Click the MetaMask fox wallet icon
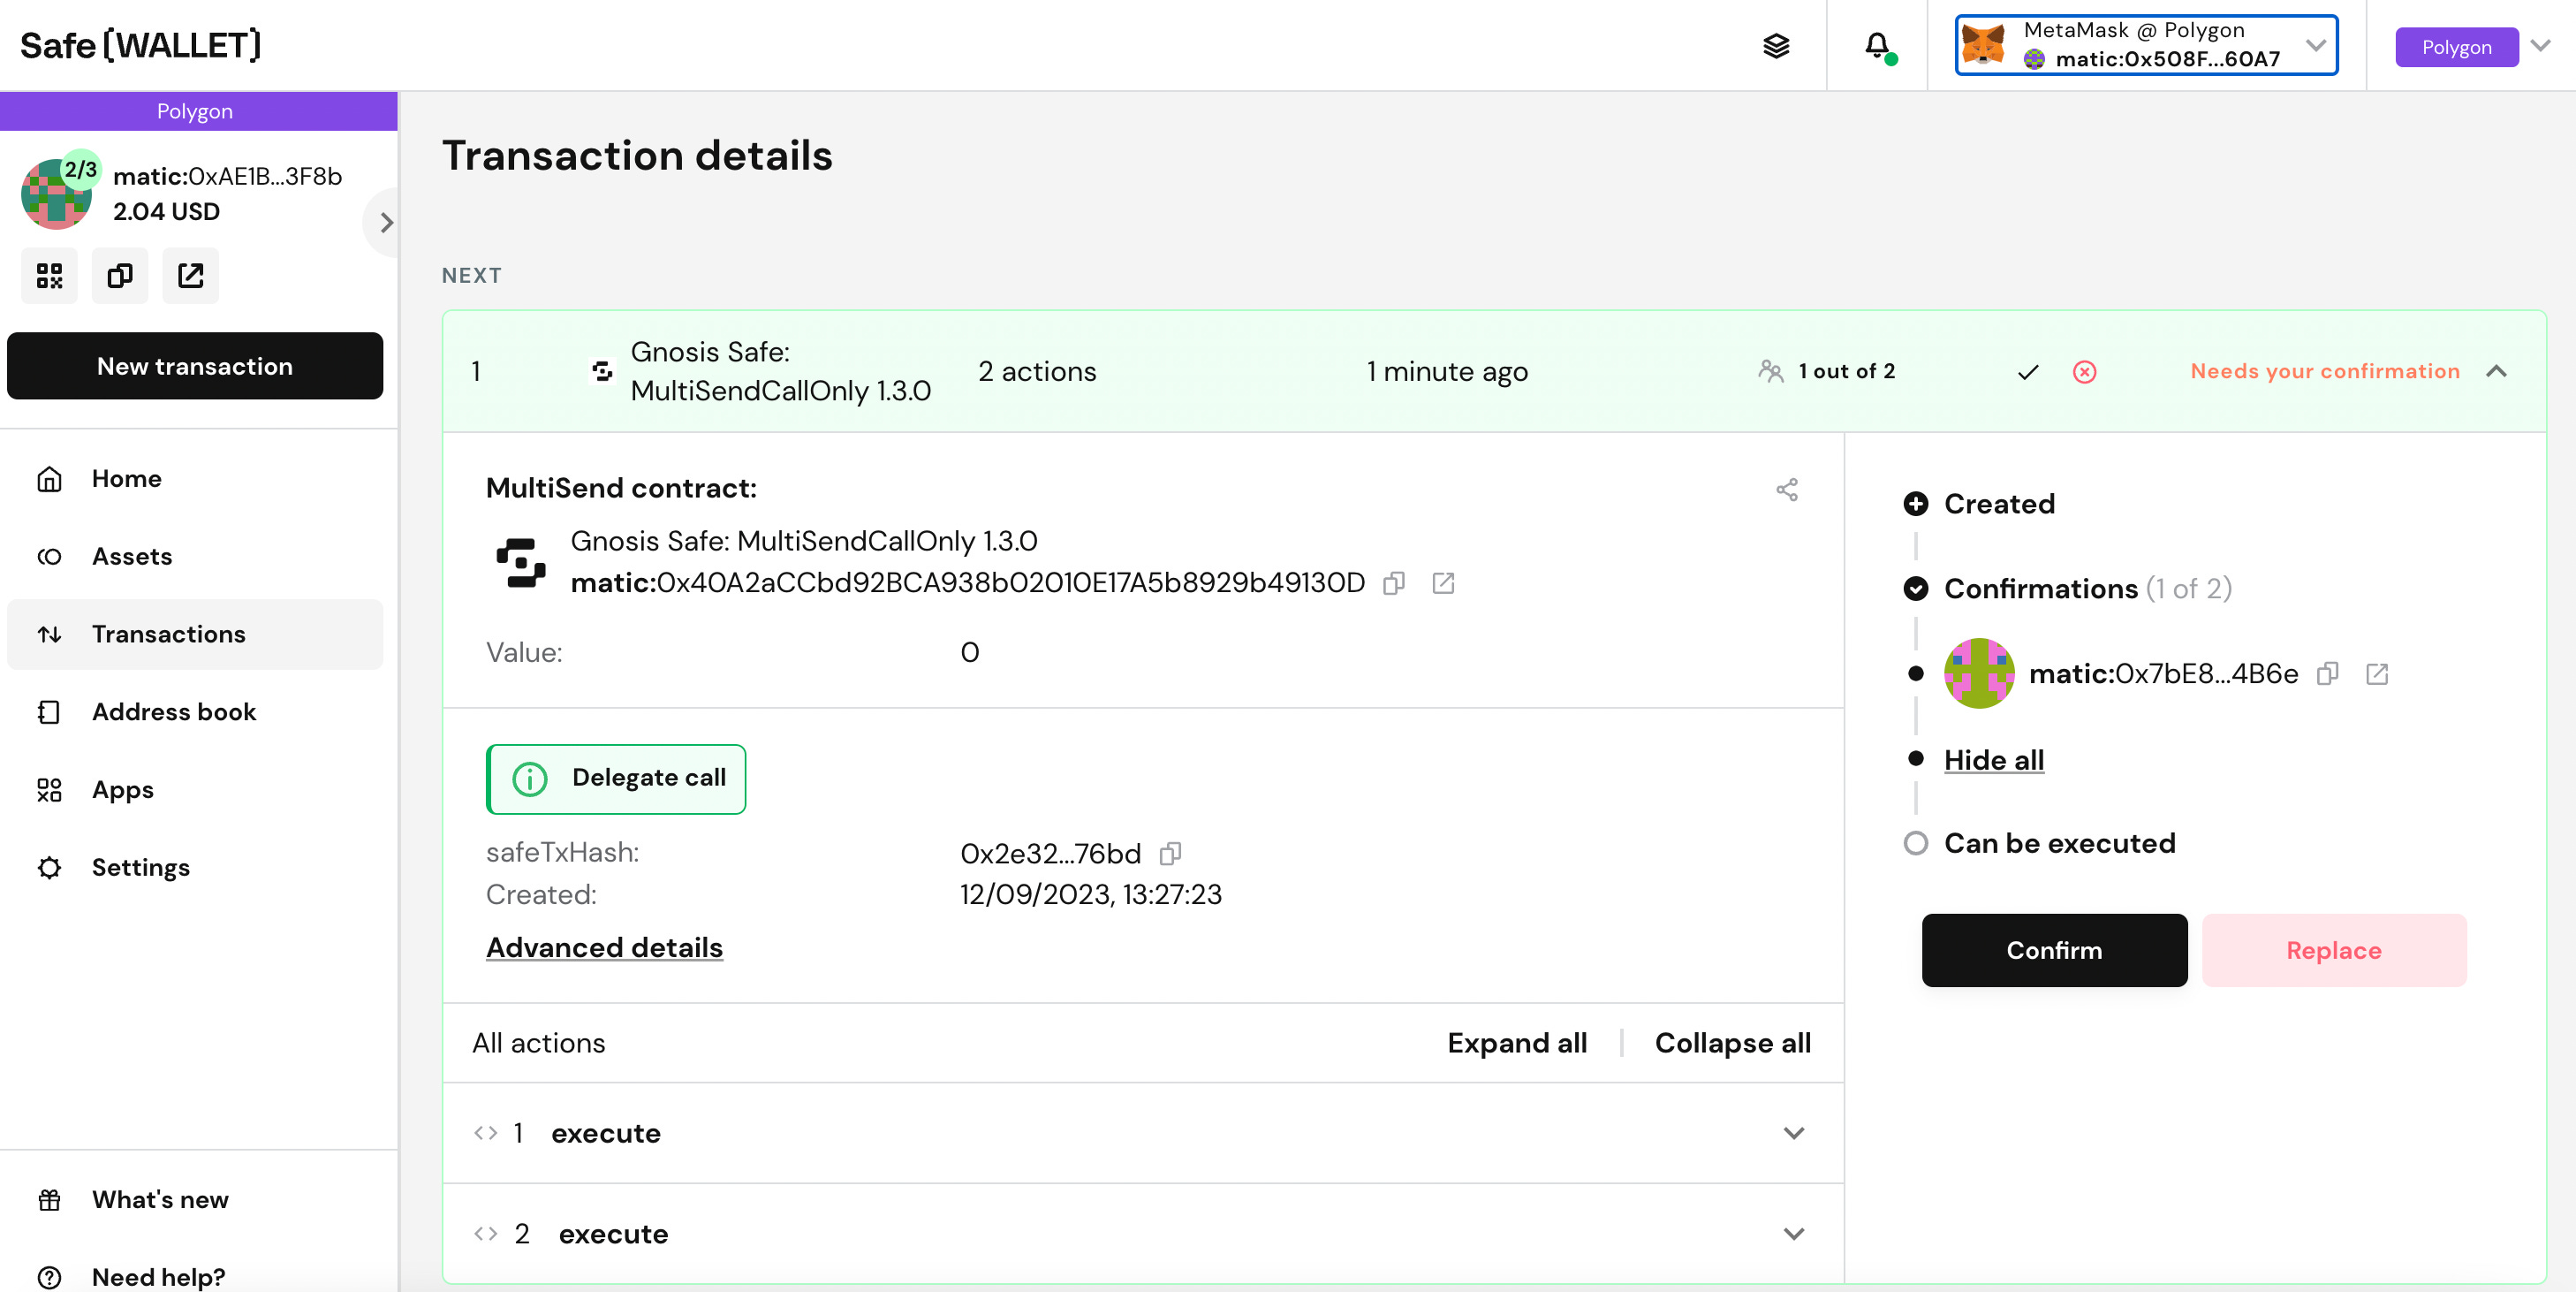The width and height of the screenshot is (2576, 1292). [1984, 45]
